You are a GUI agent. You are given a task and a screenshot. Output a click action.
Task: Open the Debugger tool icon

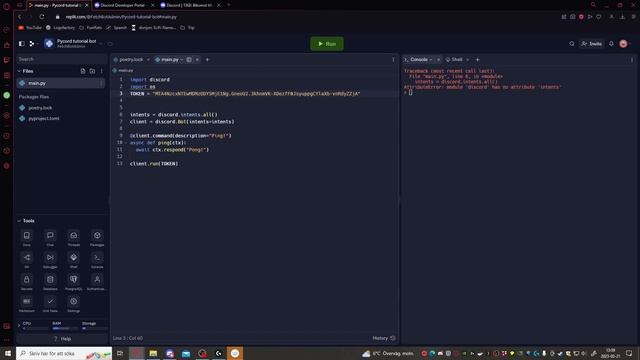click(50, 258)
